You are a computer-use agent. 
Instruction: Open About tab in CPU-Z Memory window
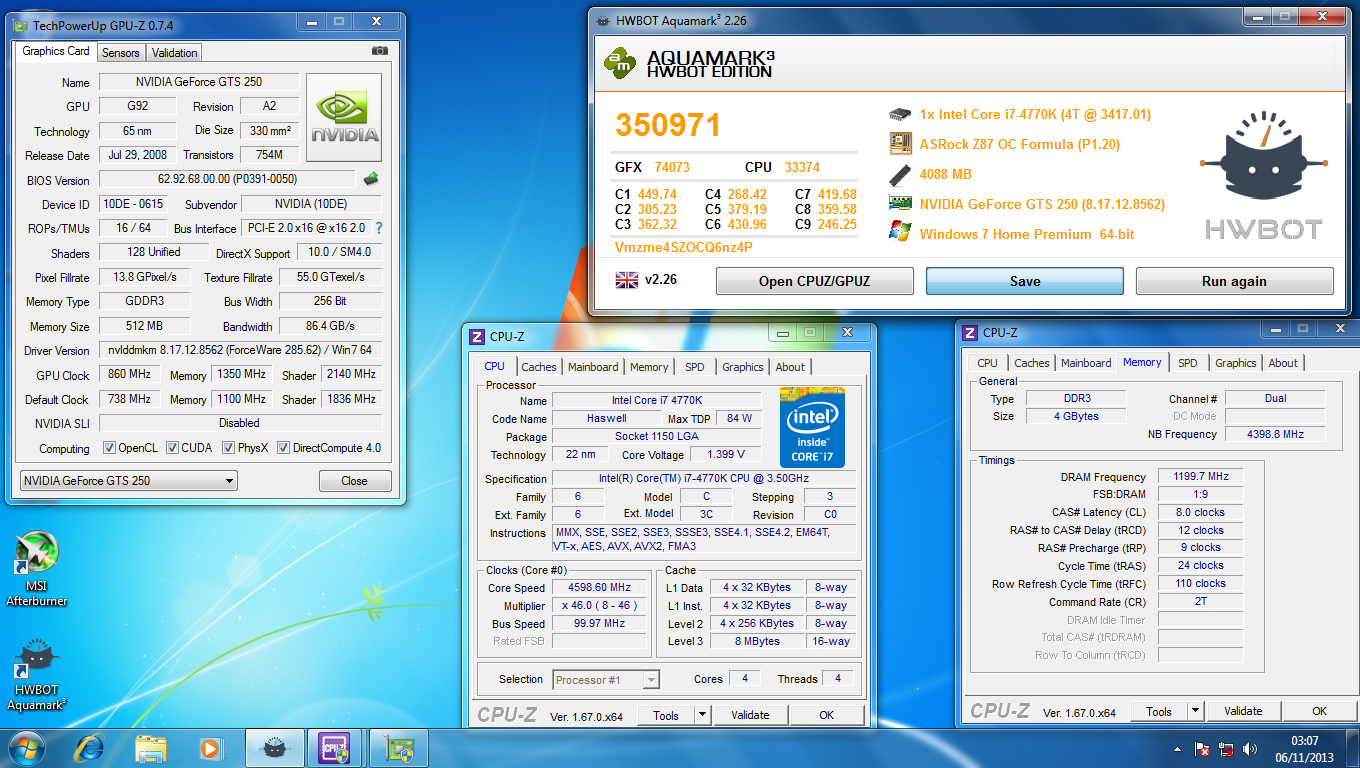(x=1283, y=363)
